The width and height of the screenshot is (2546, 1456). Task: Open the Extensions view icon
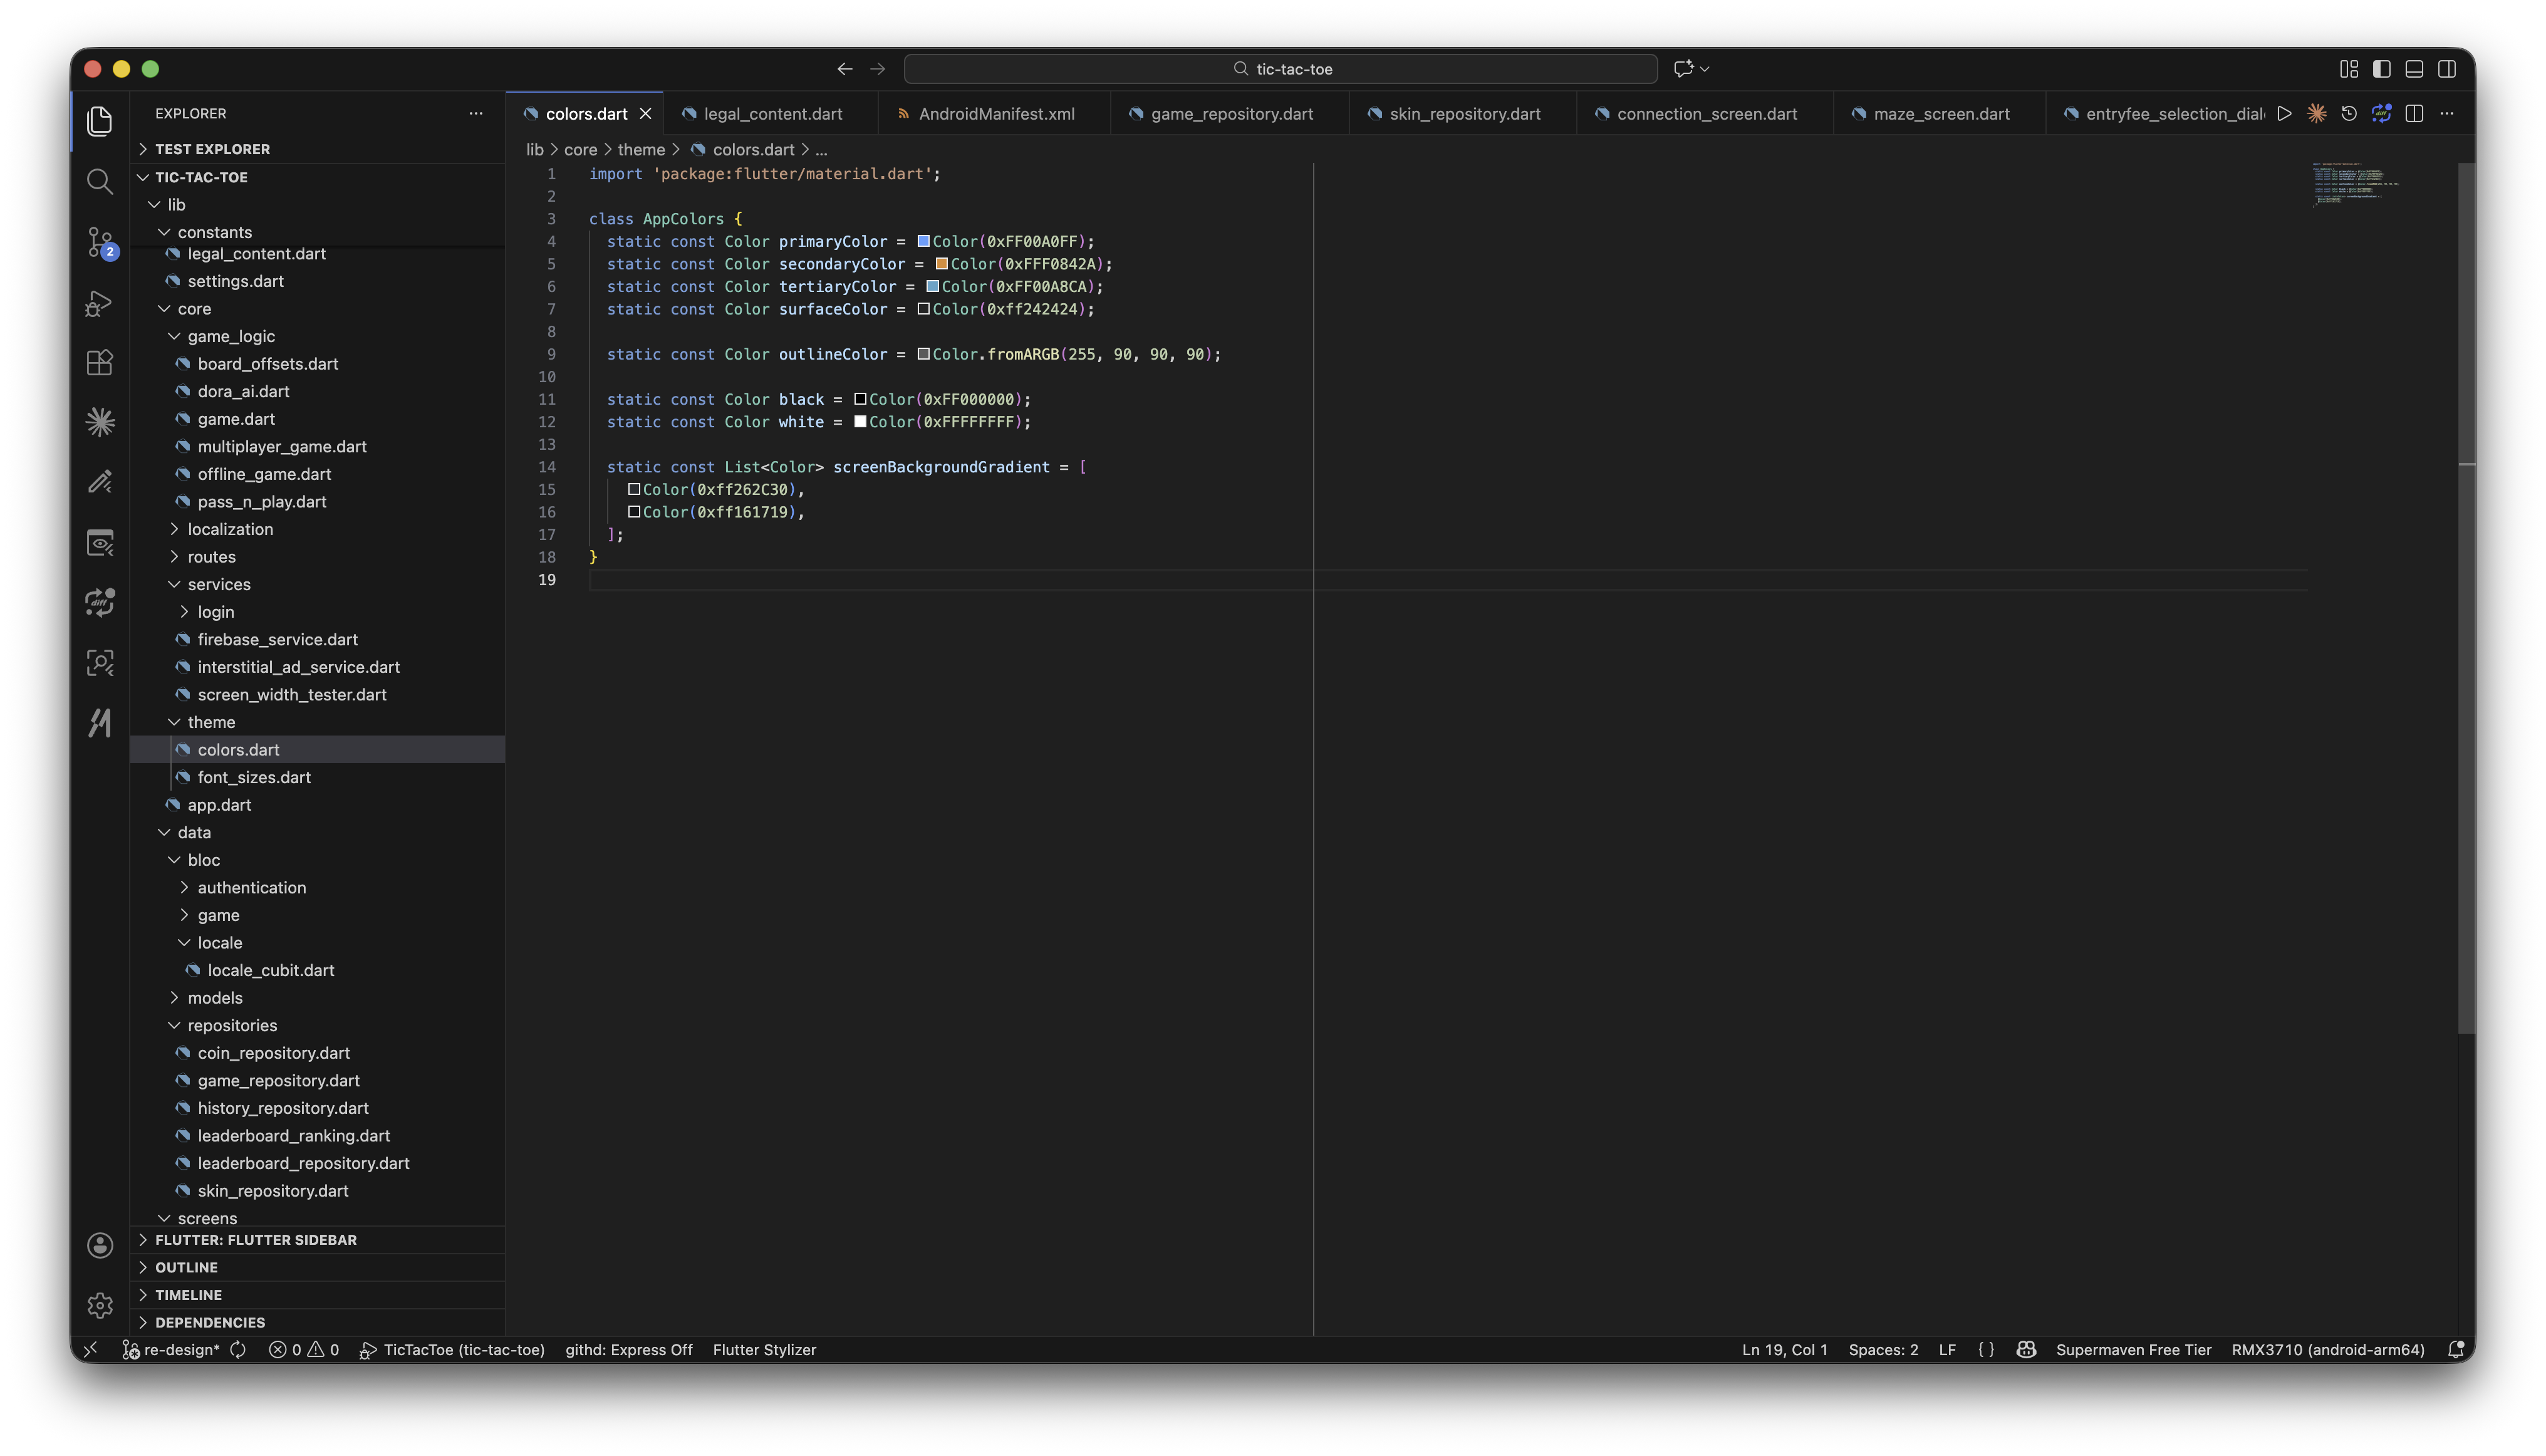pos(99,362)
